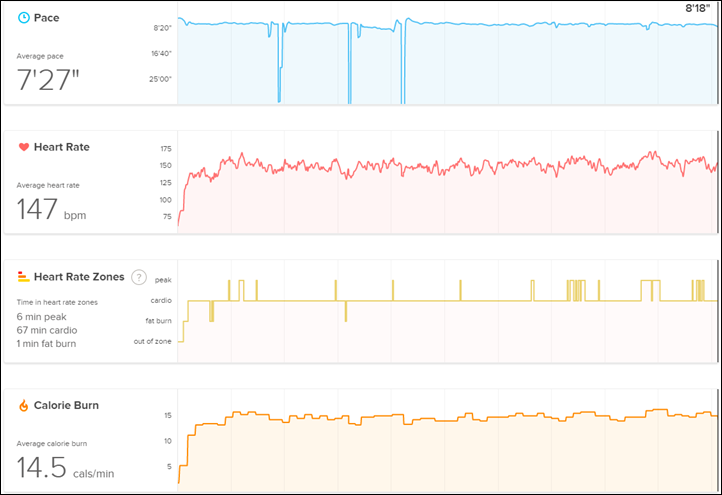722x495 pixels.
Task: Click the 'Average calorie burn' label
Action: pos(52,444)
